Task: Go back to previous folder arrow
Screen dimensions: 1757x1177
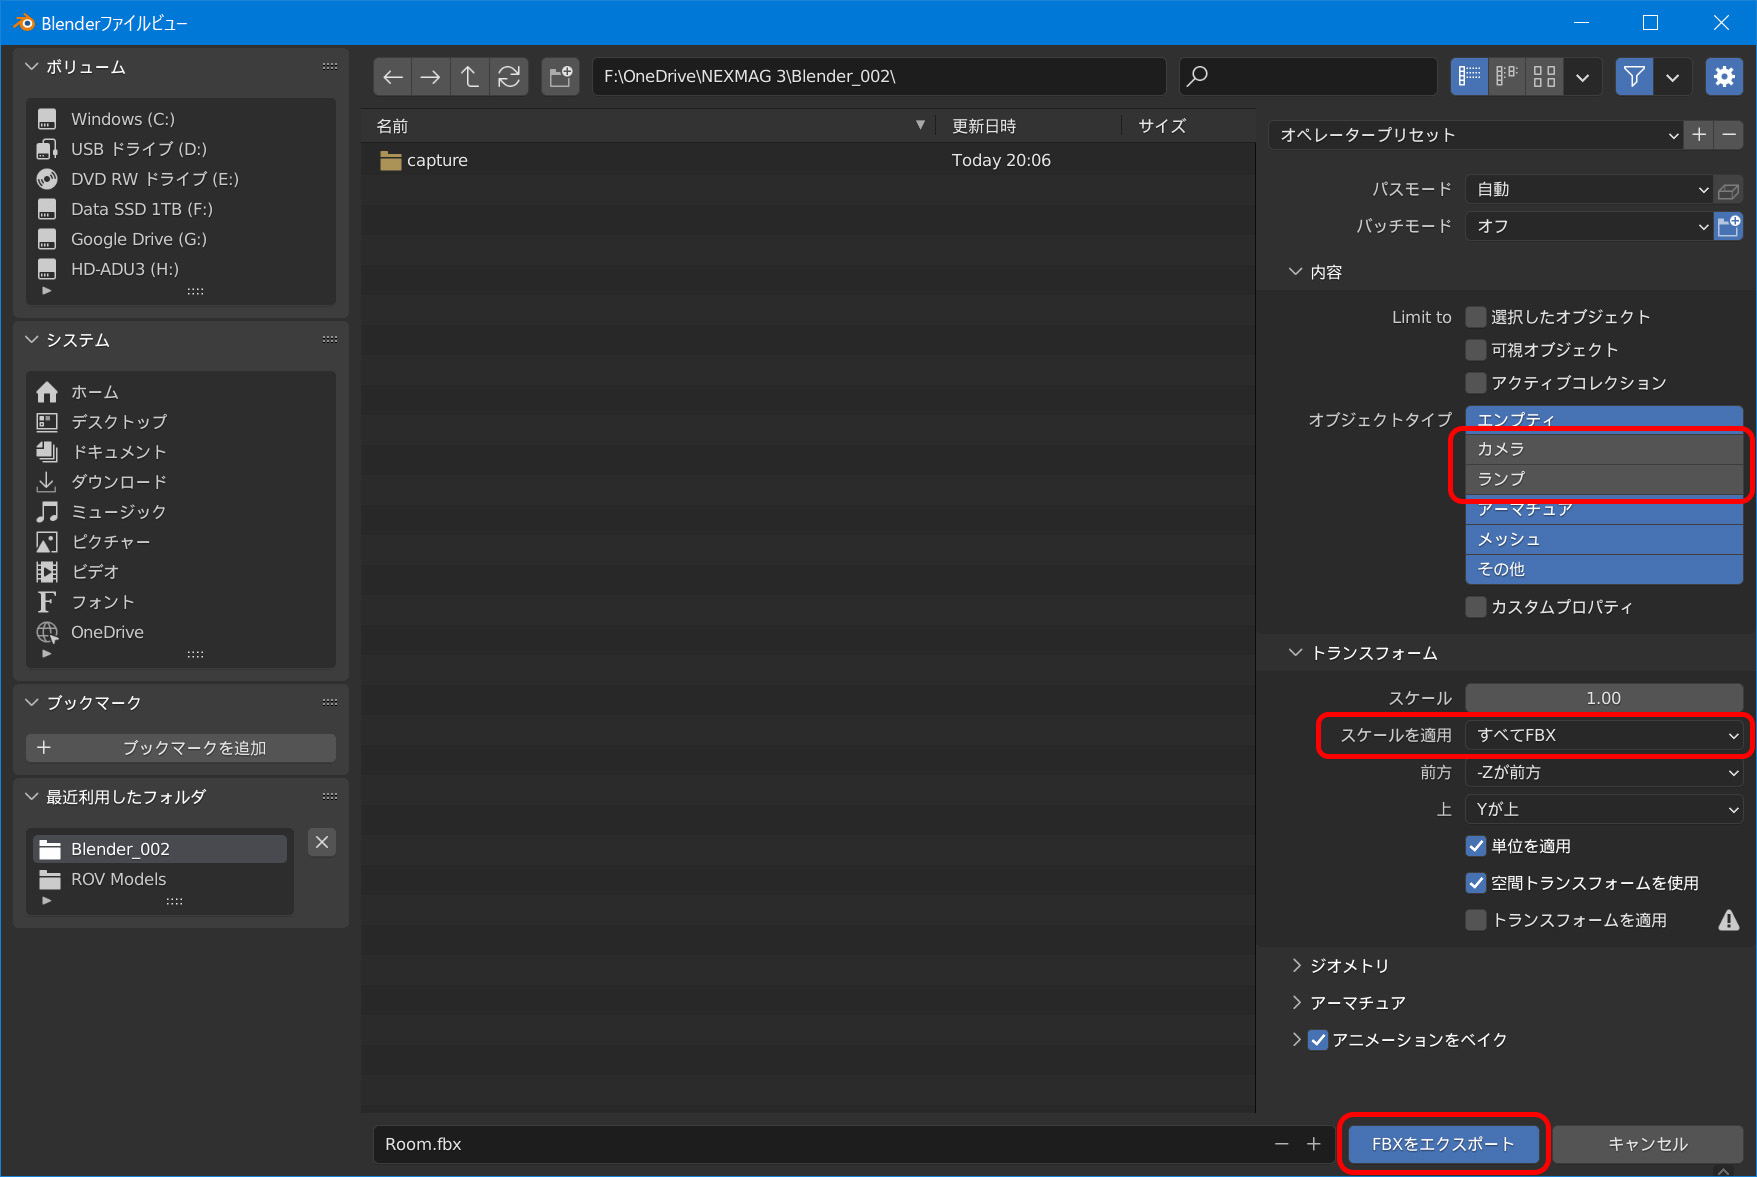Action: click(x=393, y=77)
